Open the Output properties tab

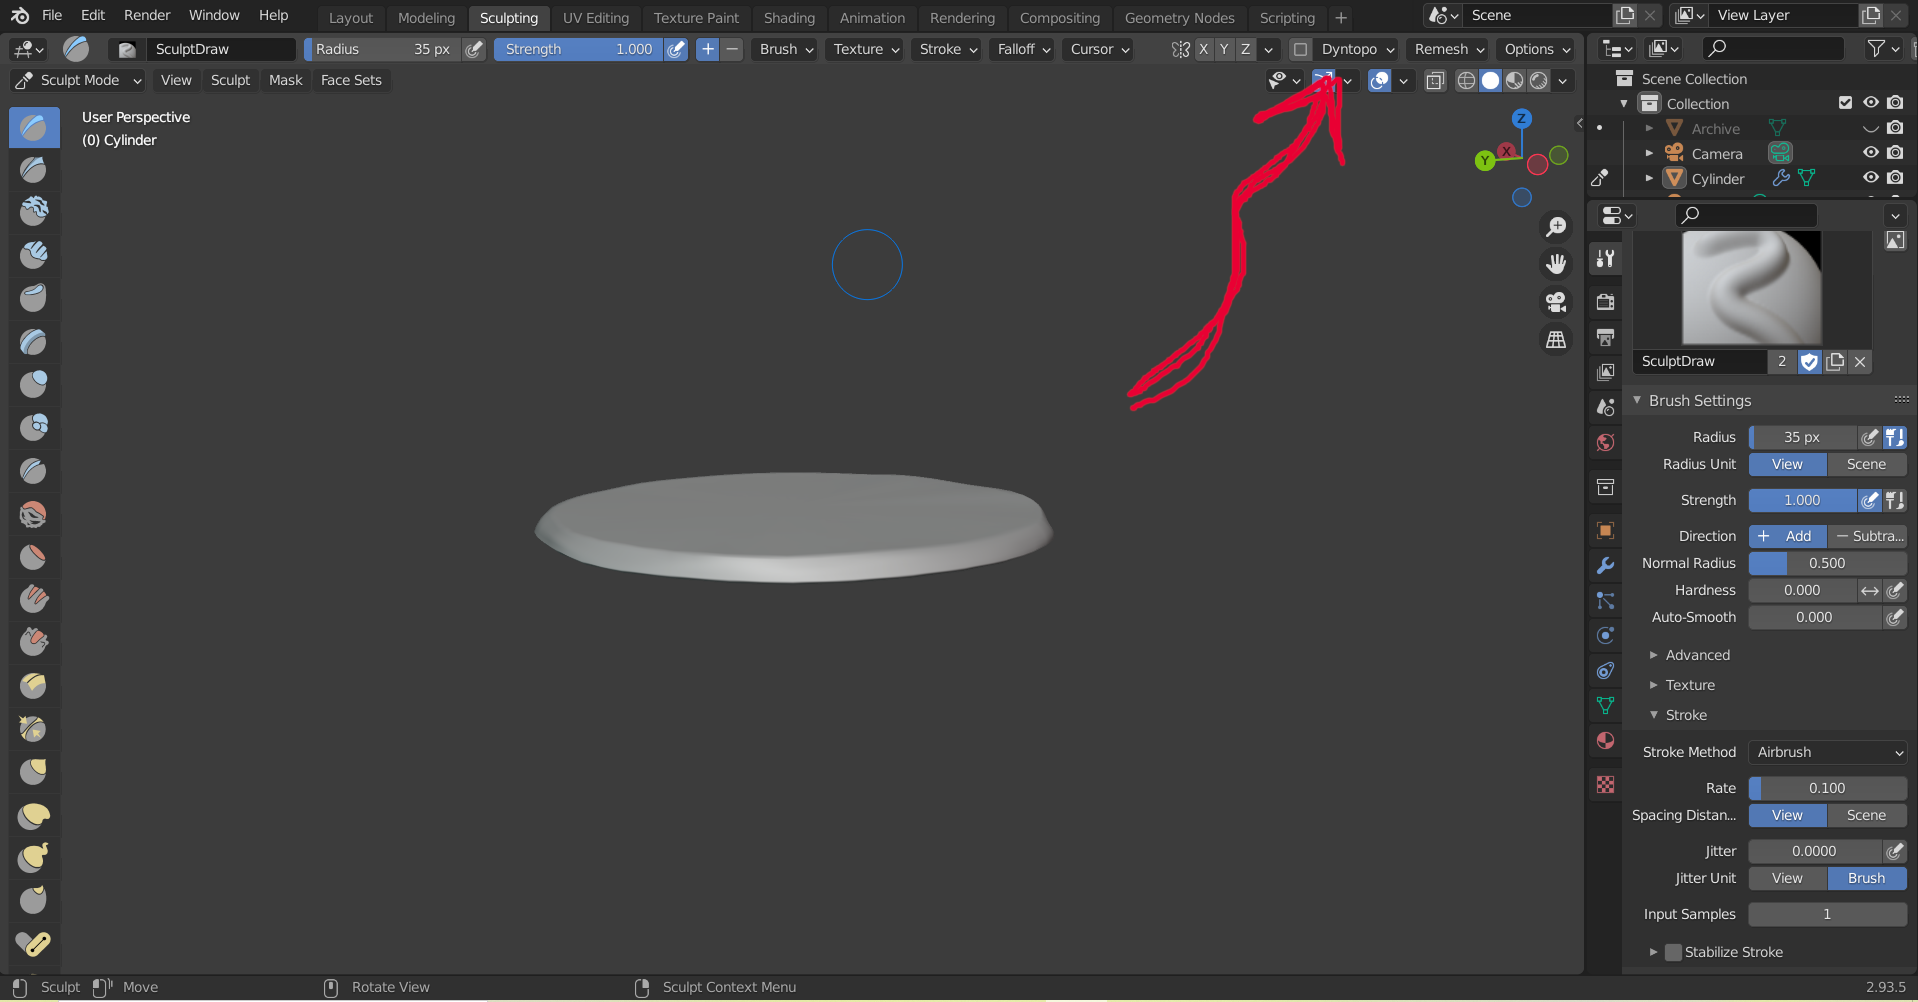click(x=1605, y=337)
